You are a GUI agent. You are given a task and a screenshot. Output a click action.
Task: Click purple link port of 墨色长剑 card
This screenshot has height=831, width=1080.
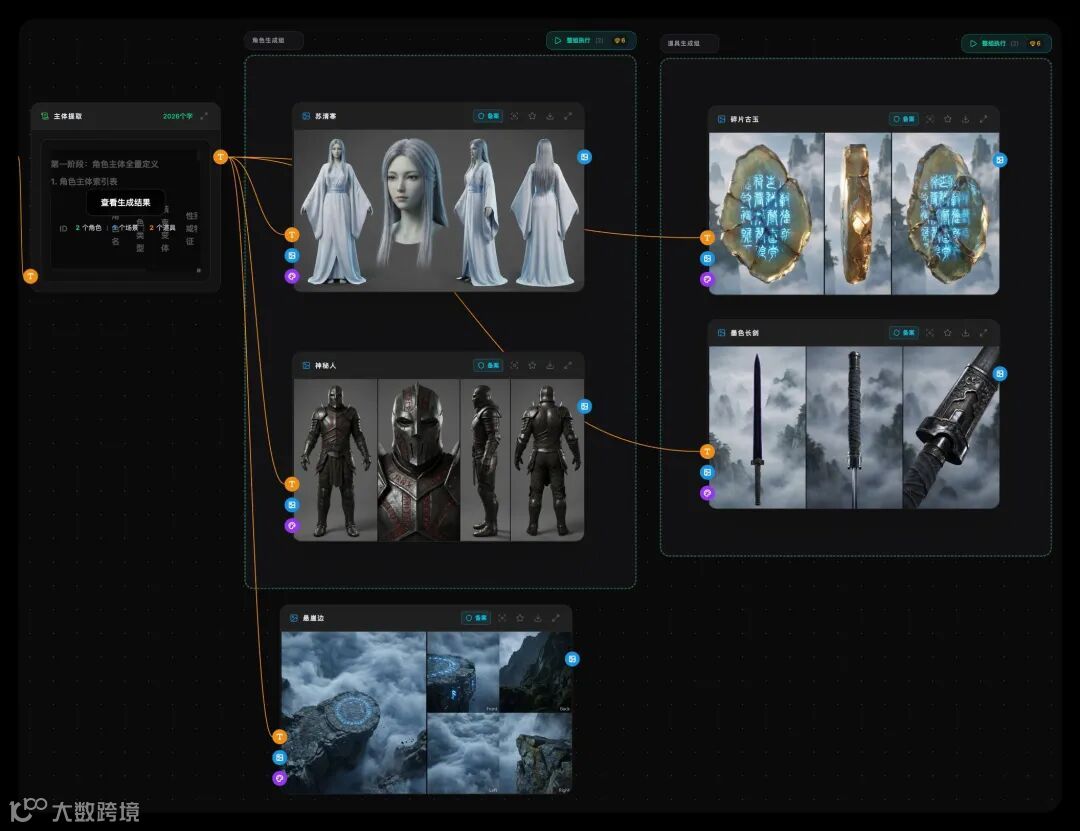[x=707, y=493]
